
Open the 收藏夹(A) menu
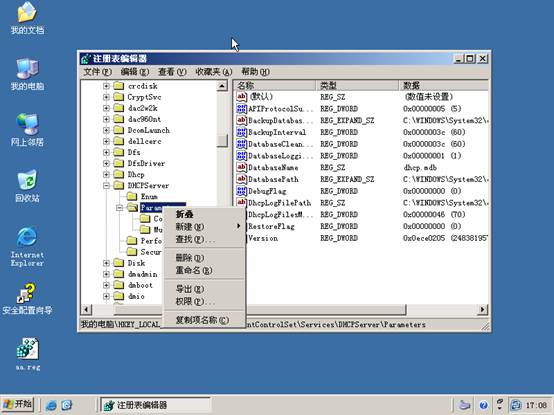(213, 72)
